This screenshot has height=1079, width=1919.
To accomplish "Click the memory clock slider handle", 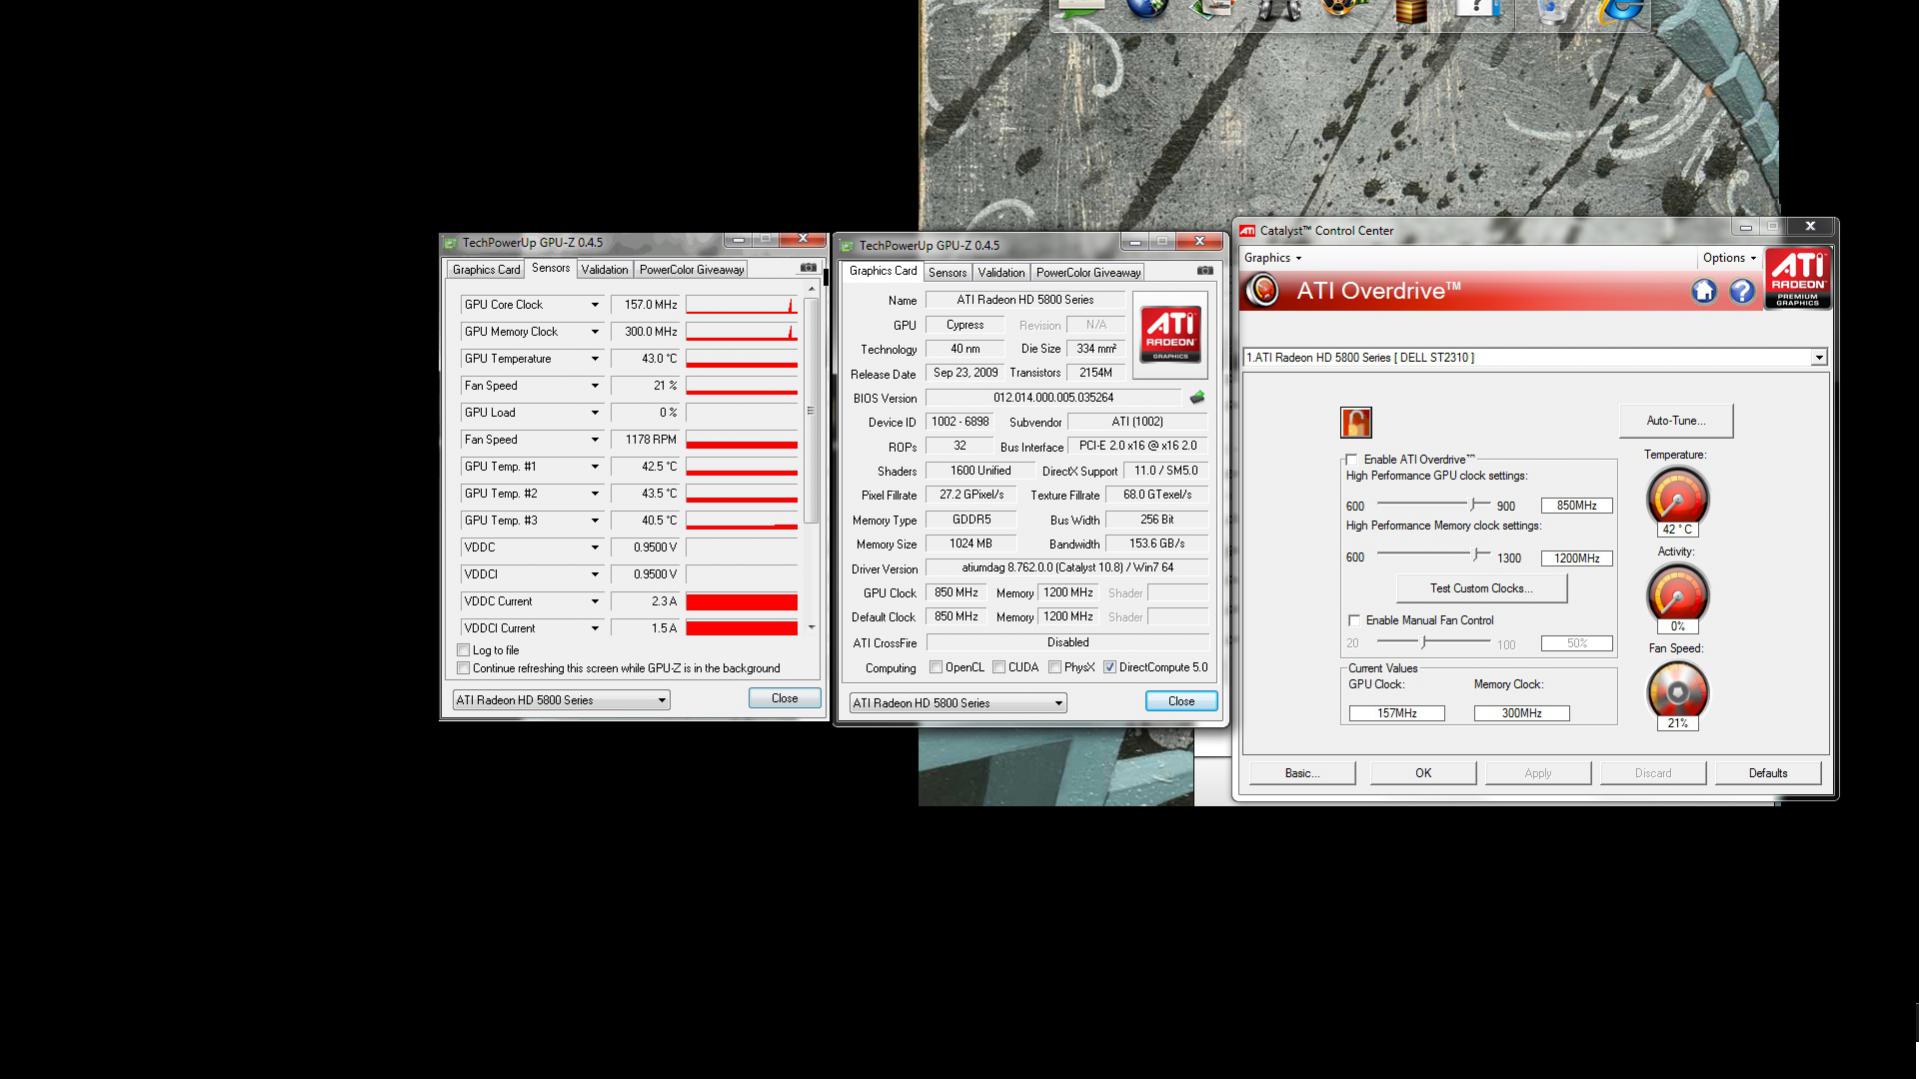I will [x=1477, y=554].
